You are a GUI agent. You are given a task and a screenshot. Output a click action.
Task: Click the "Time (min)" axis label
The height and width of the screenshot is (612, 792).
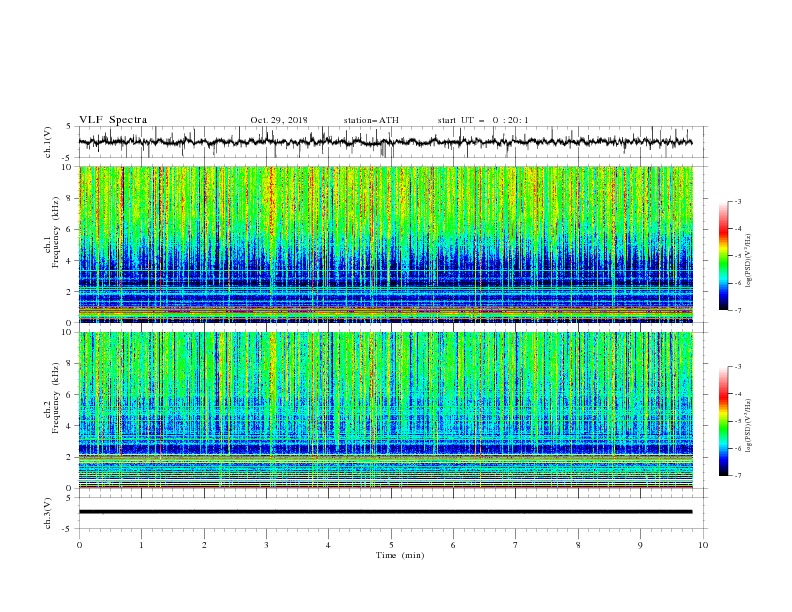click(x=400, y=555)
